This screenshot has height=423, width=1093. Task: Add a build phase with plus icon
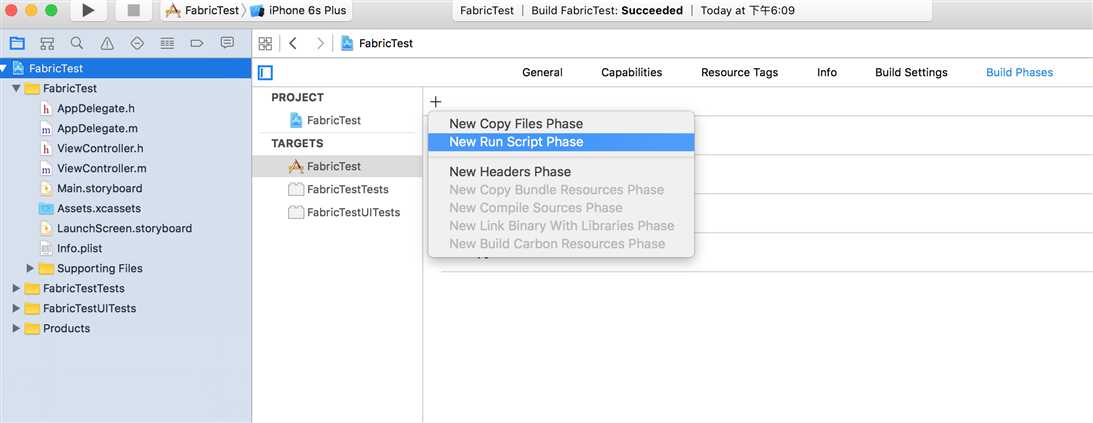436,102
